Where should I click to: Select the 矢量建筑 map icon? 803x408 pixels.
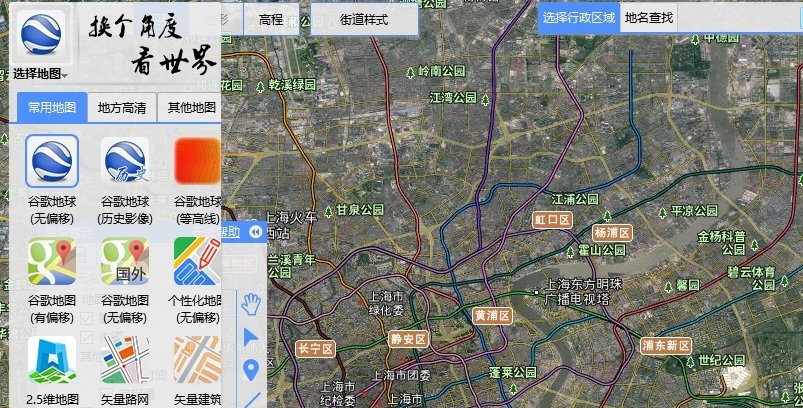197,360
